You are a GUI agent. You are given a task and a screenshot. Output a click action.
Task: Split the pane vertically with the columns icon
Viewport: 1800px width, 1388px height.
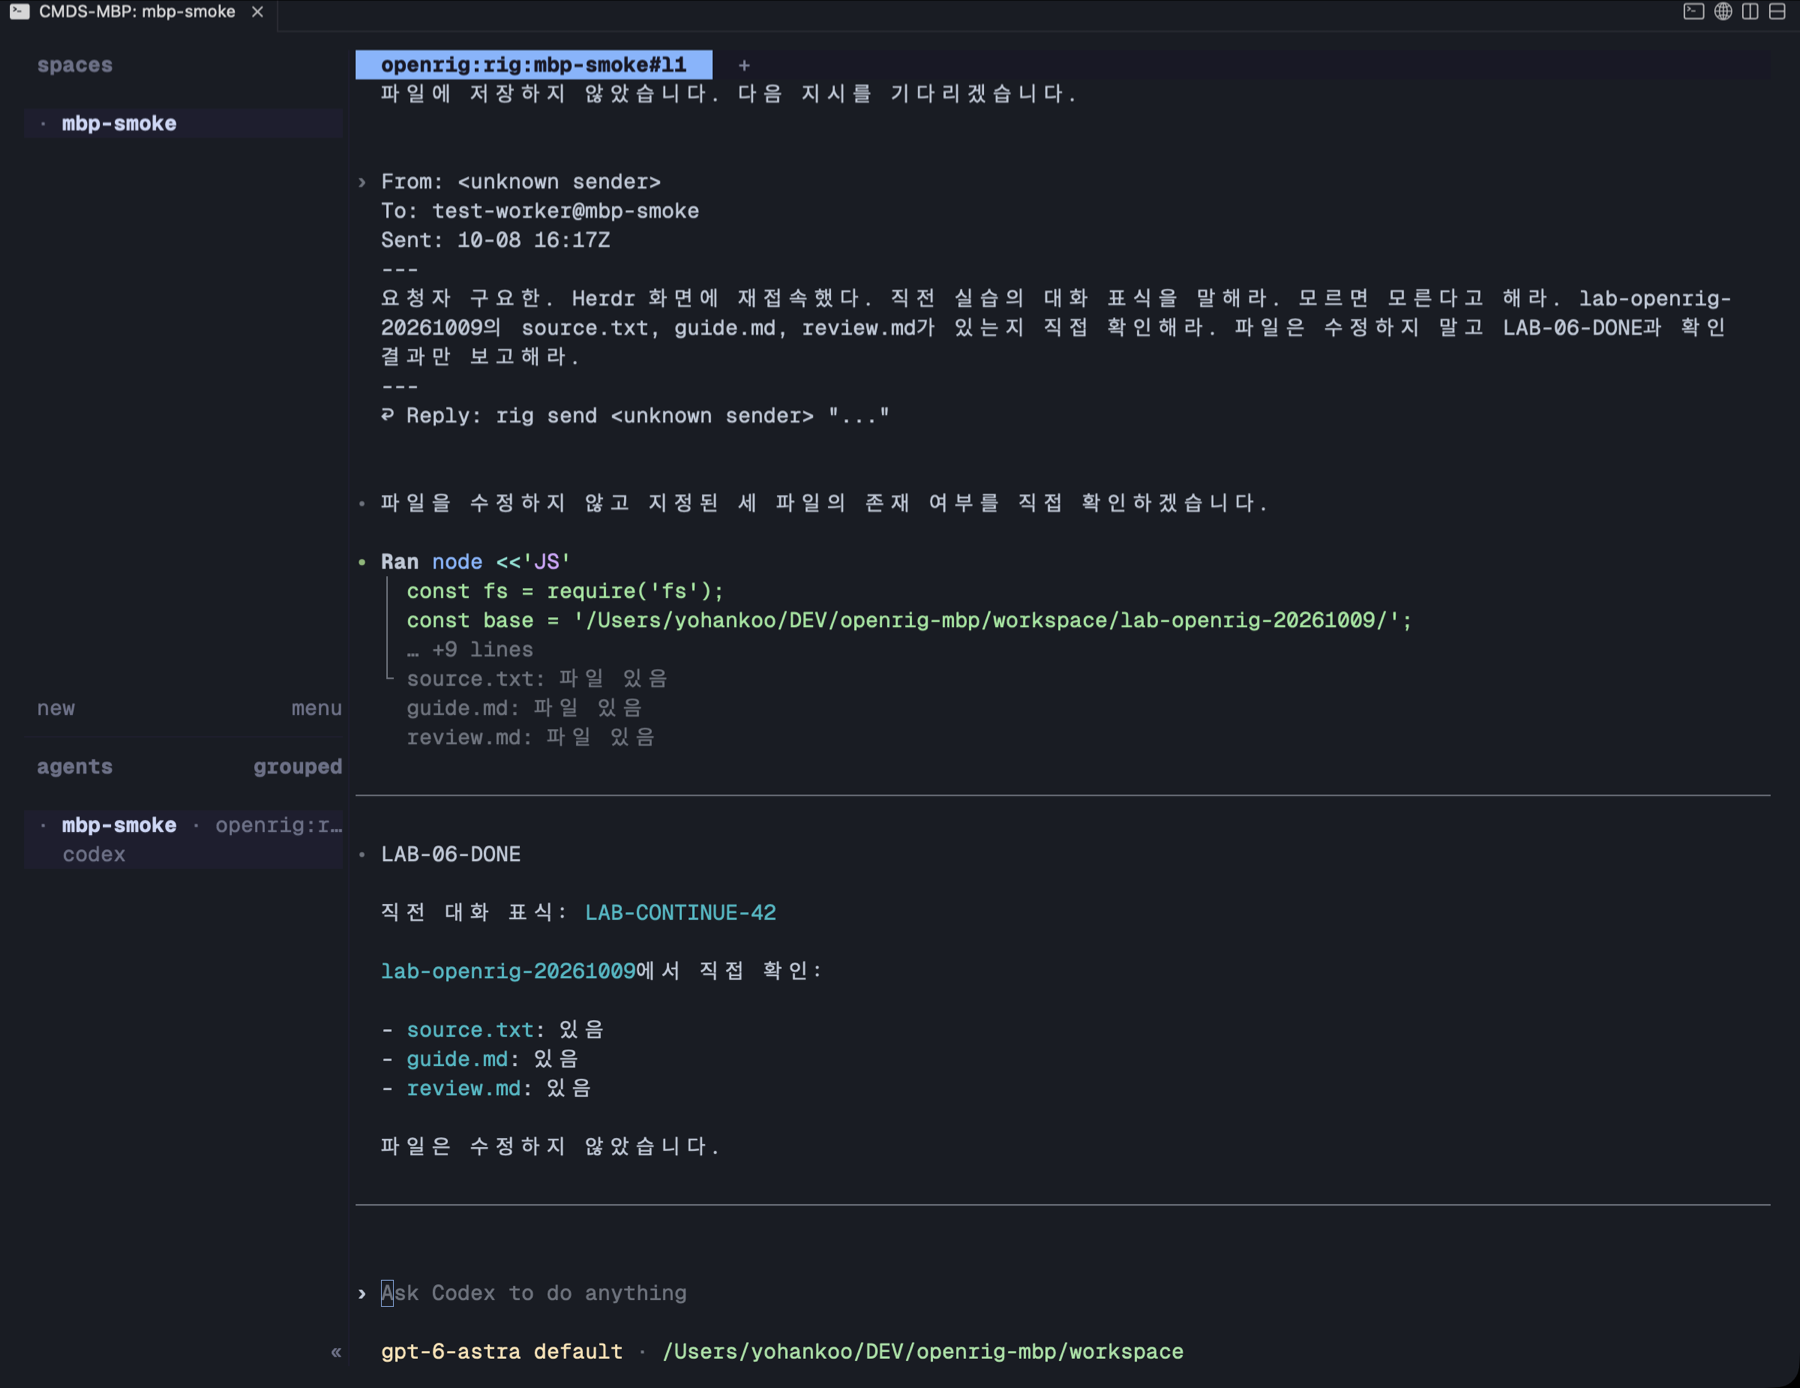1749,12
